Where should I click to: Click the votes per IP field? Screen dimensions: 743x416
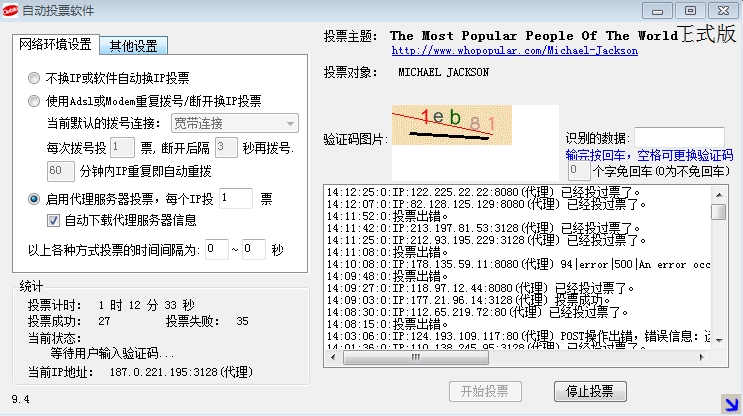coord(236,199)
